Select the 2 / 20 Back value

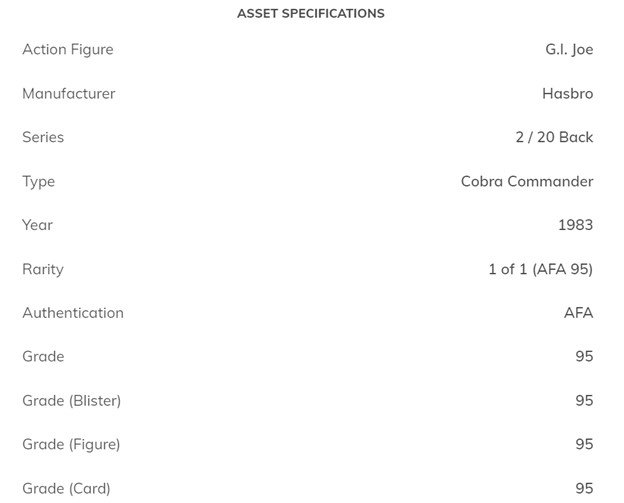click(x=554, y=138)
